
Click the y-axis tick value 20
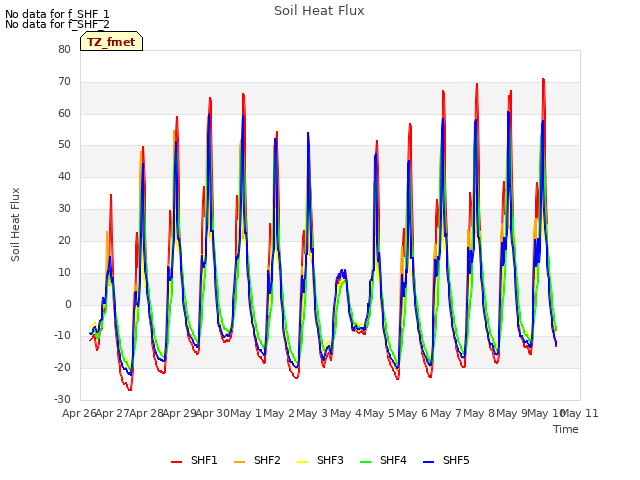[x=64, y=240]
